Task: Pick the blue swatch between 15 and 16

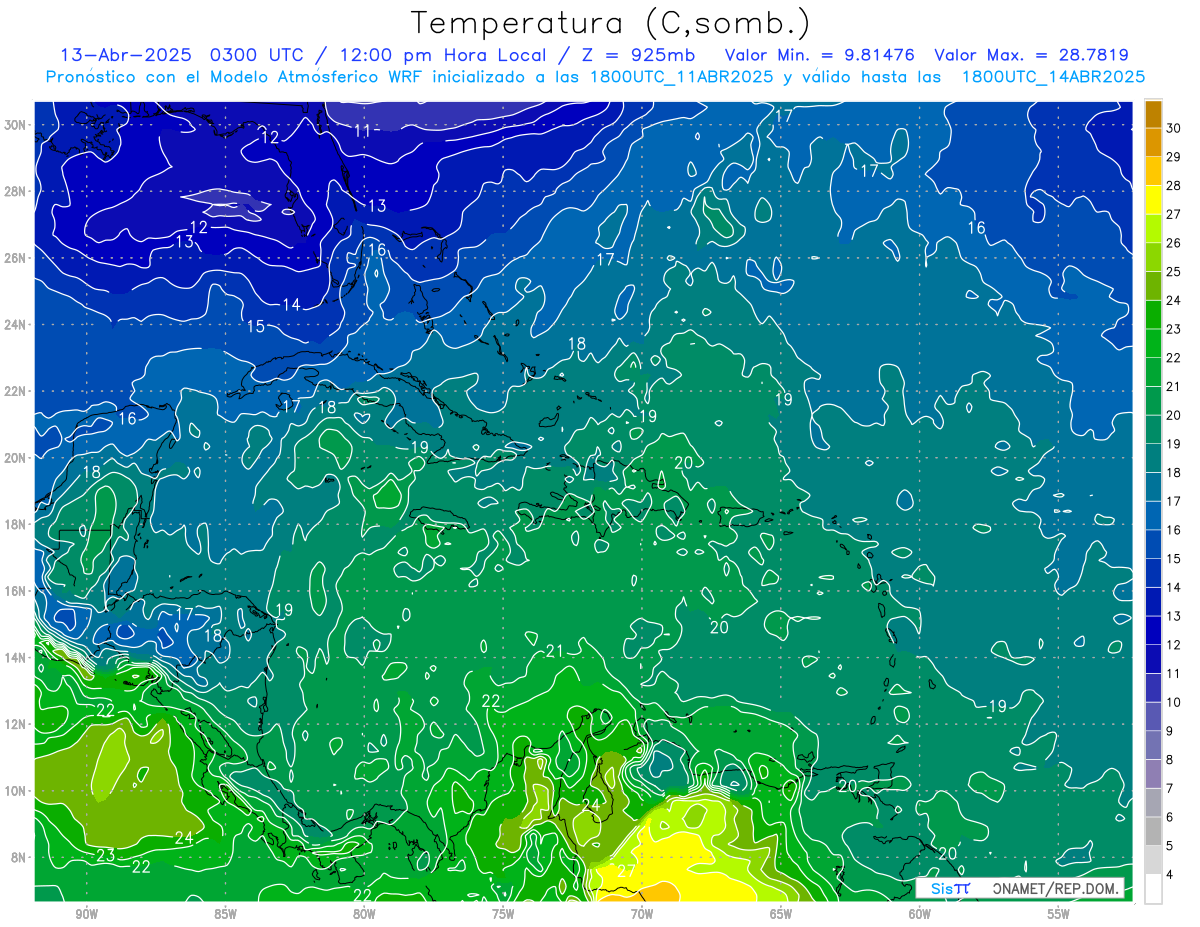Action: point(1153,545)
